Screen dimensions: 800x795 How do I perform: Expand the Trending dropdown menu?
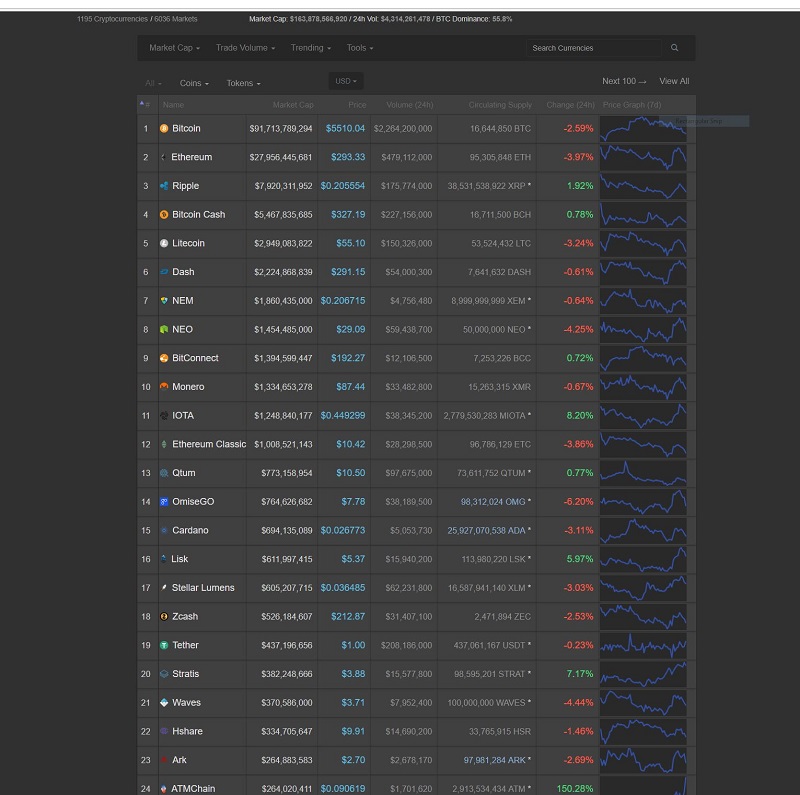click(311, 47)
